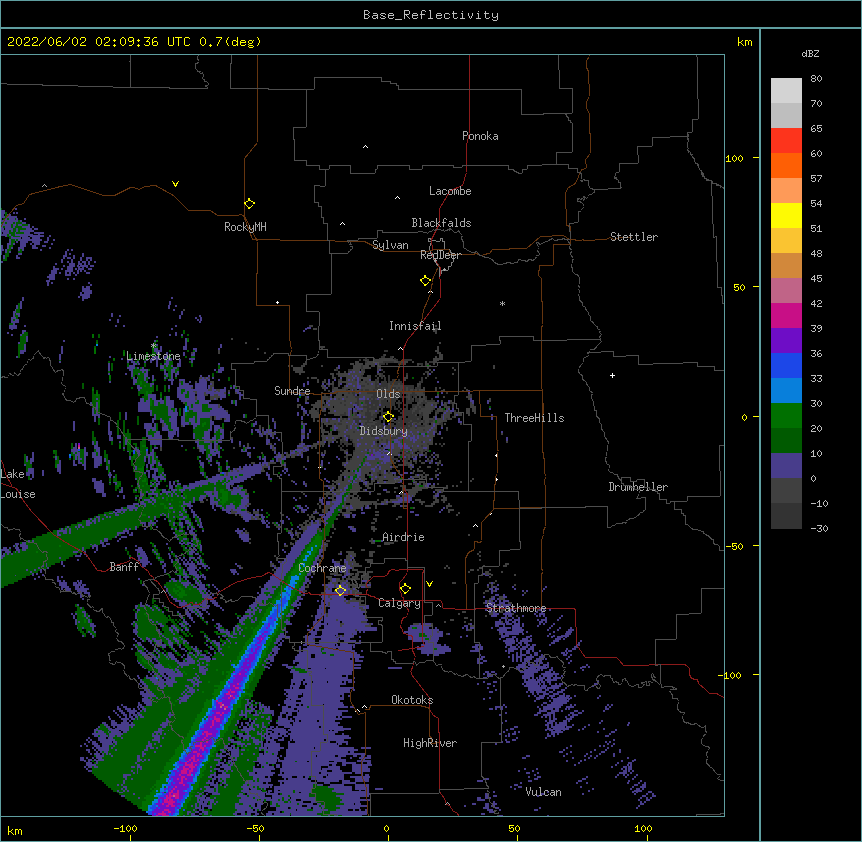This screenshot has width=862, height=842.
Task: Click the slate-purple 0–10 dBZ legend swatch
Action: pyautogui.click(x=786, y=466)
